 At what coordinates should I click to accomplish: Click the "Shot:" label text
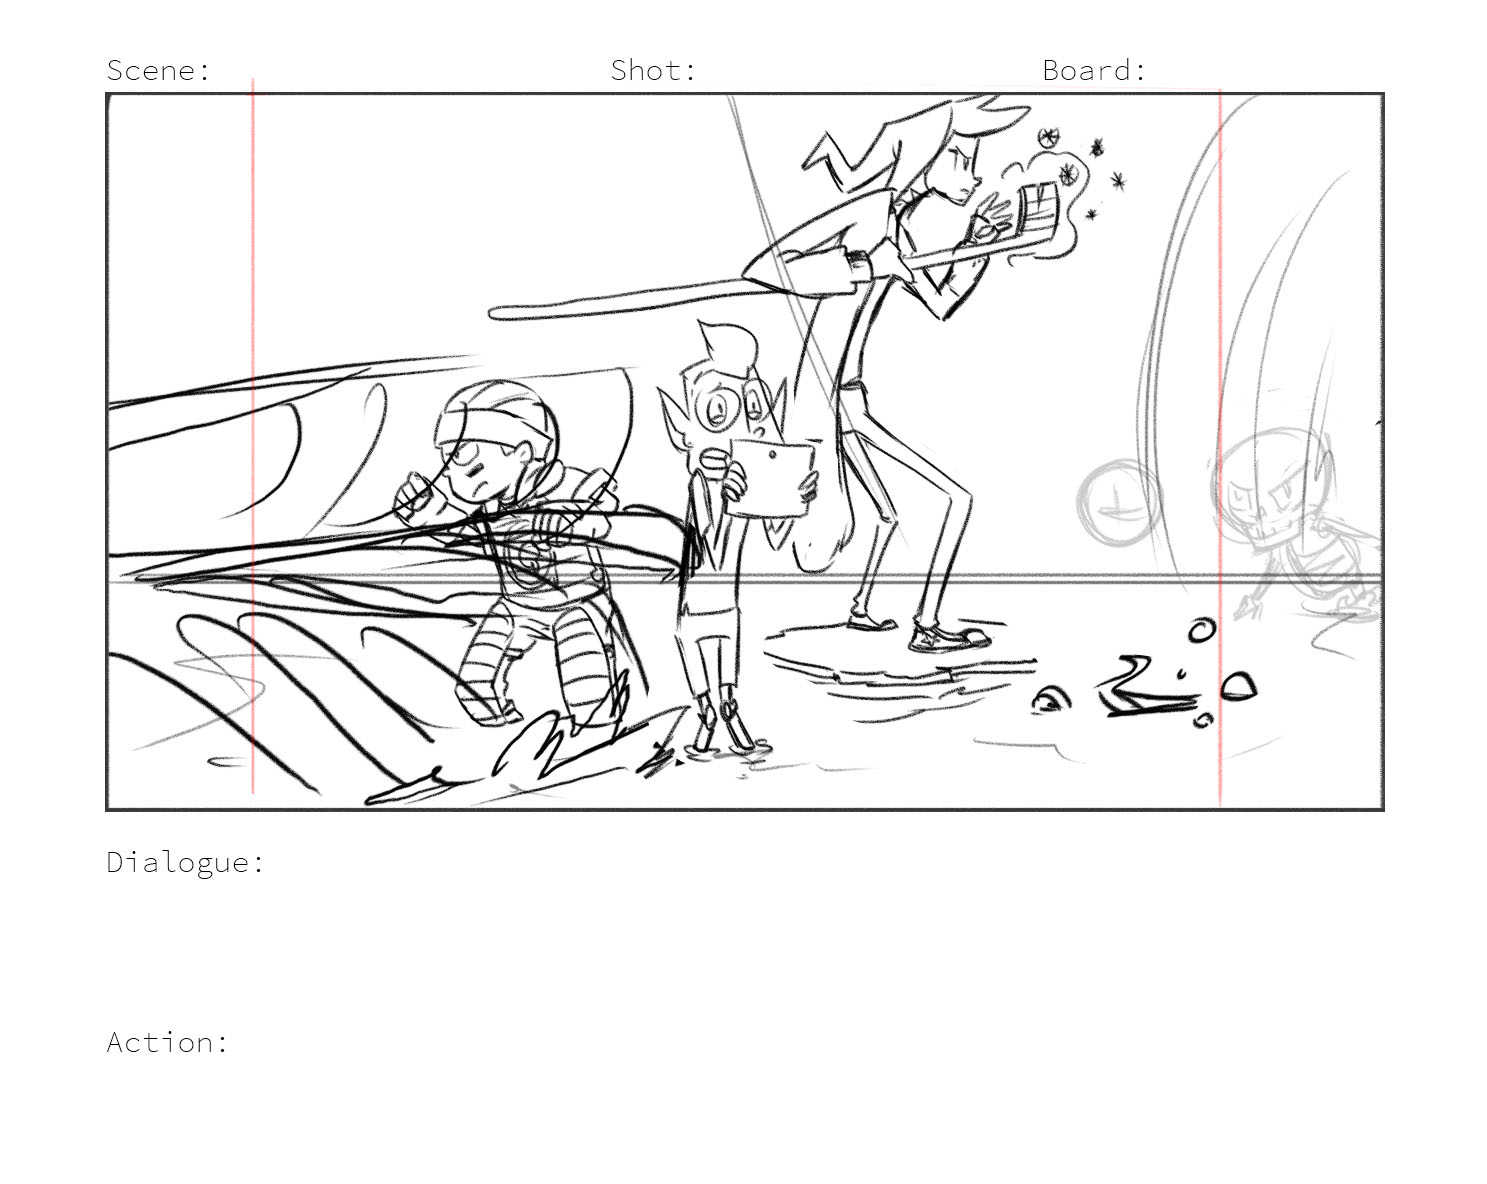point(653,70)
